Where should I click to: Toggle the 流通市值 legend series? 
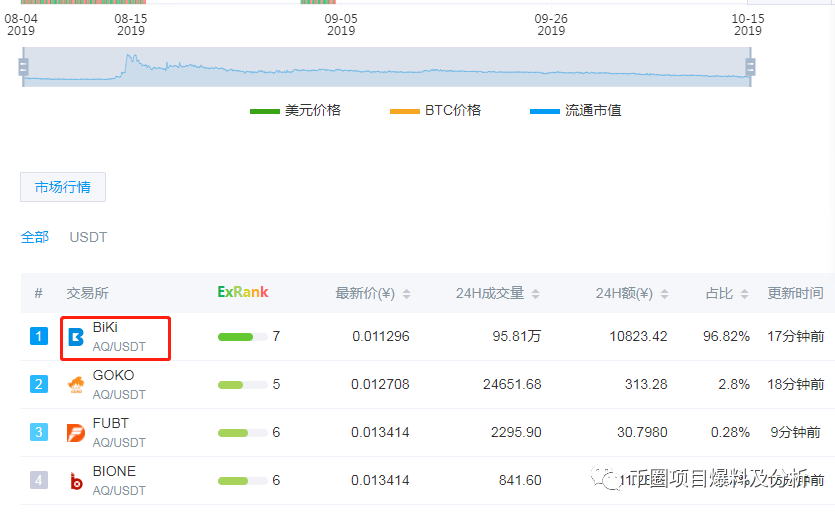click(x=576, y=110)
